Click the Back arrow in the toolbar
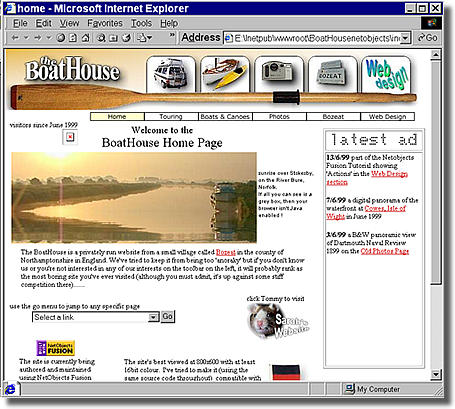Viewport: 455px width, 409px height. (x=15, y=38)
